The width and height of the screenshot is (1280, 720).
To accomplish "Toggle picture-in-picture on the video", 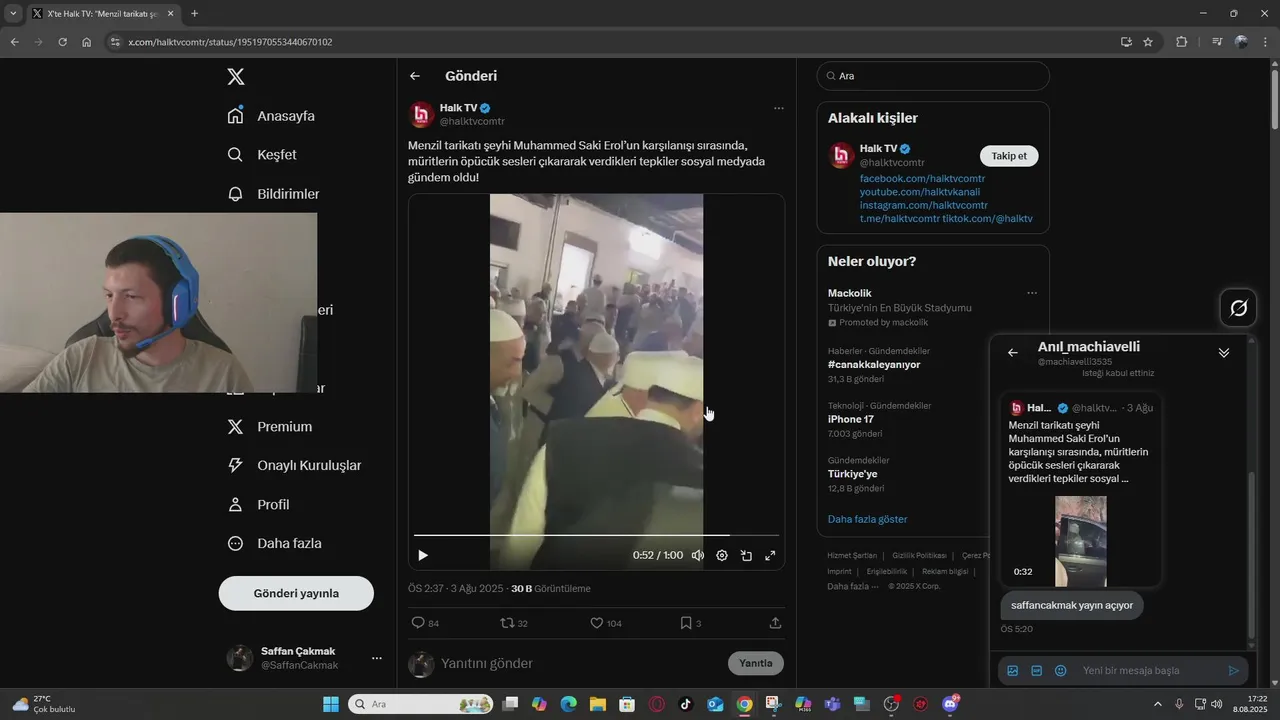I will click(x=746, y=555).
